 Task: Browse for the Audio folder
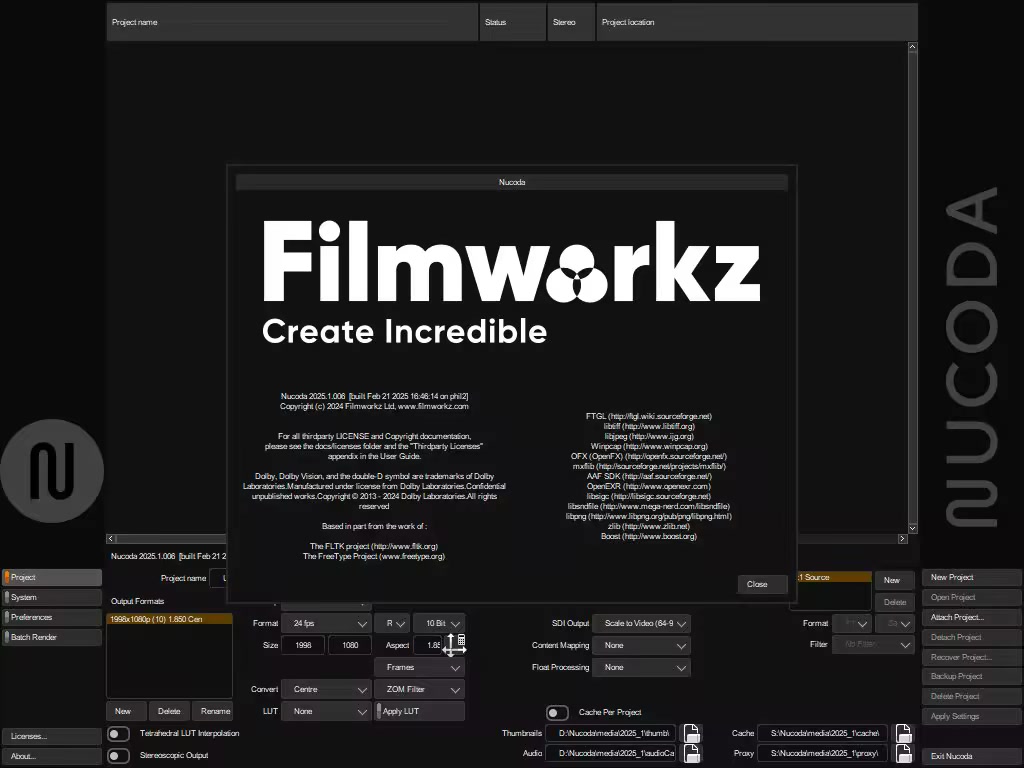(x=692, y=753)
